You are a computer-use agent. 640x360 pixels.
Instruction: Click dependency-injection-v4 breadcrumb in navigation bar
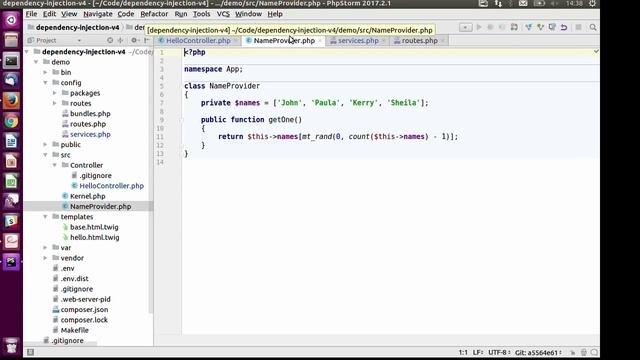pyautogui.click(x=77, y=27)
